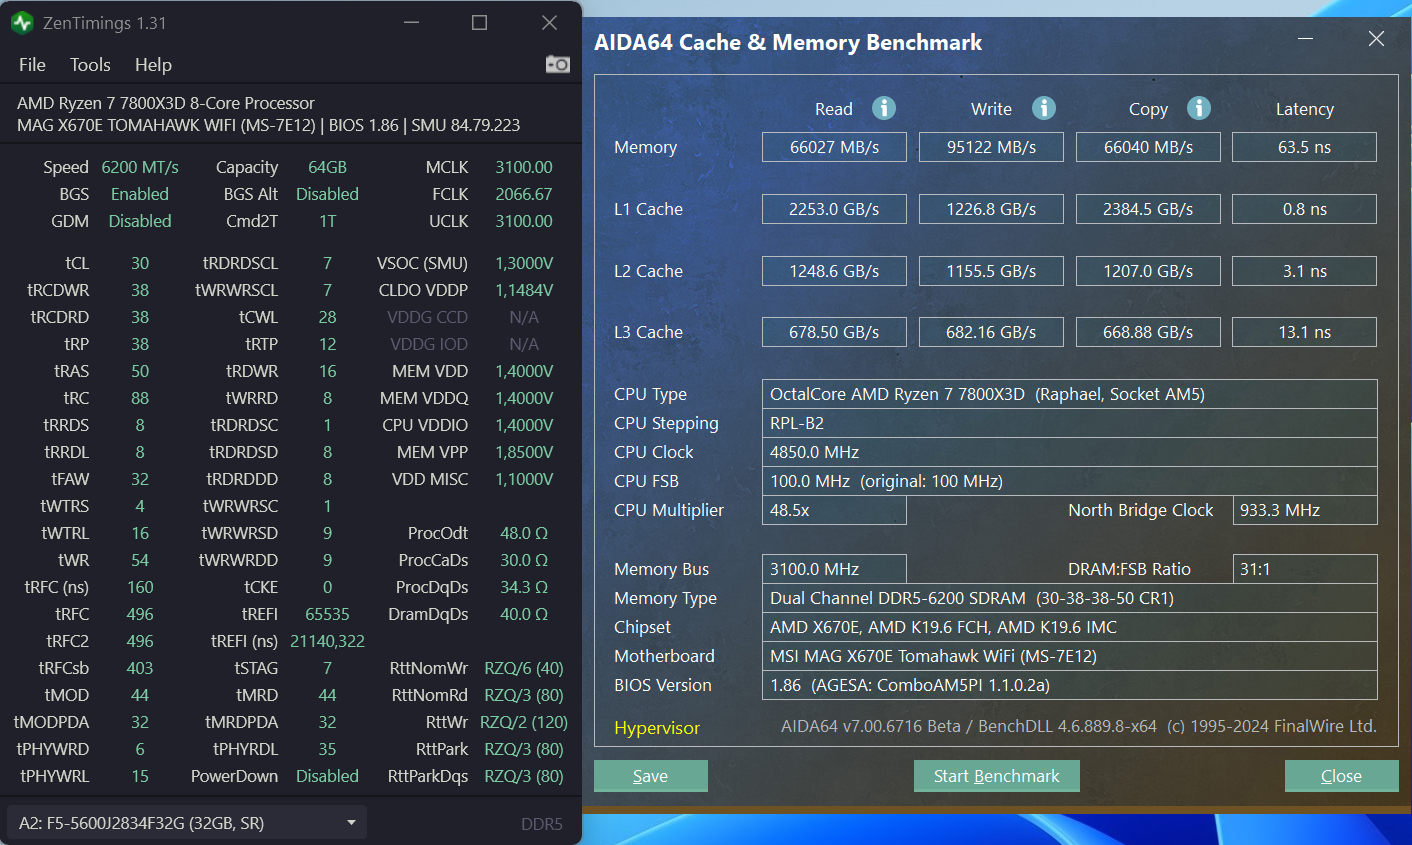Click the Memory Type DDR5-6200 field
The height and width of the screenshot is (845, 1412).
[x=1069, y=598]
